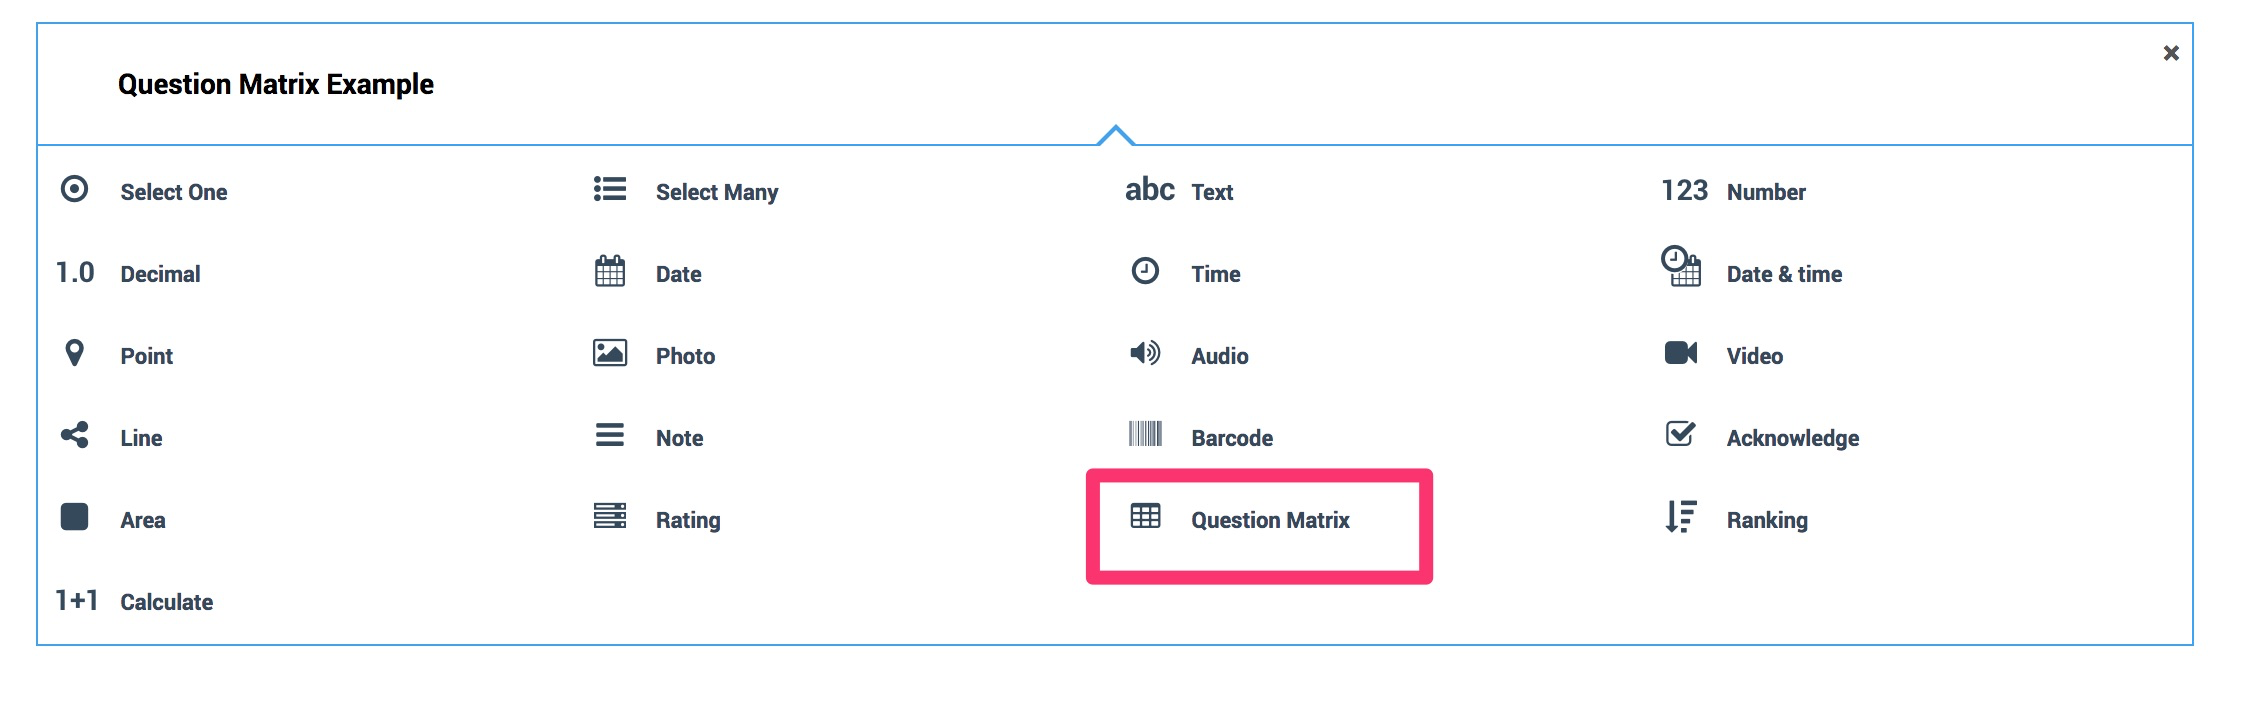Image resolution: width=2250 pixels, height=728 pixels.
Task: Pick the Rating question type
Action: [687, 520]
